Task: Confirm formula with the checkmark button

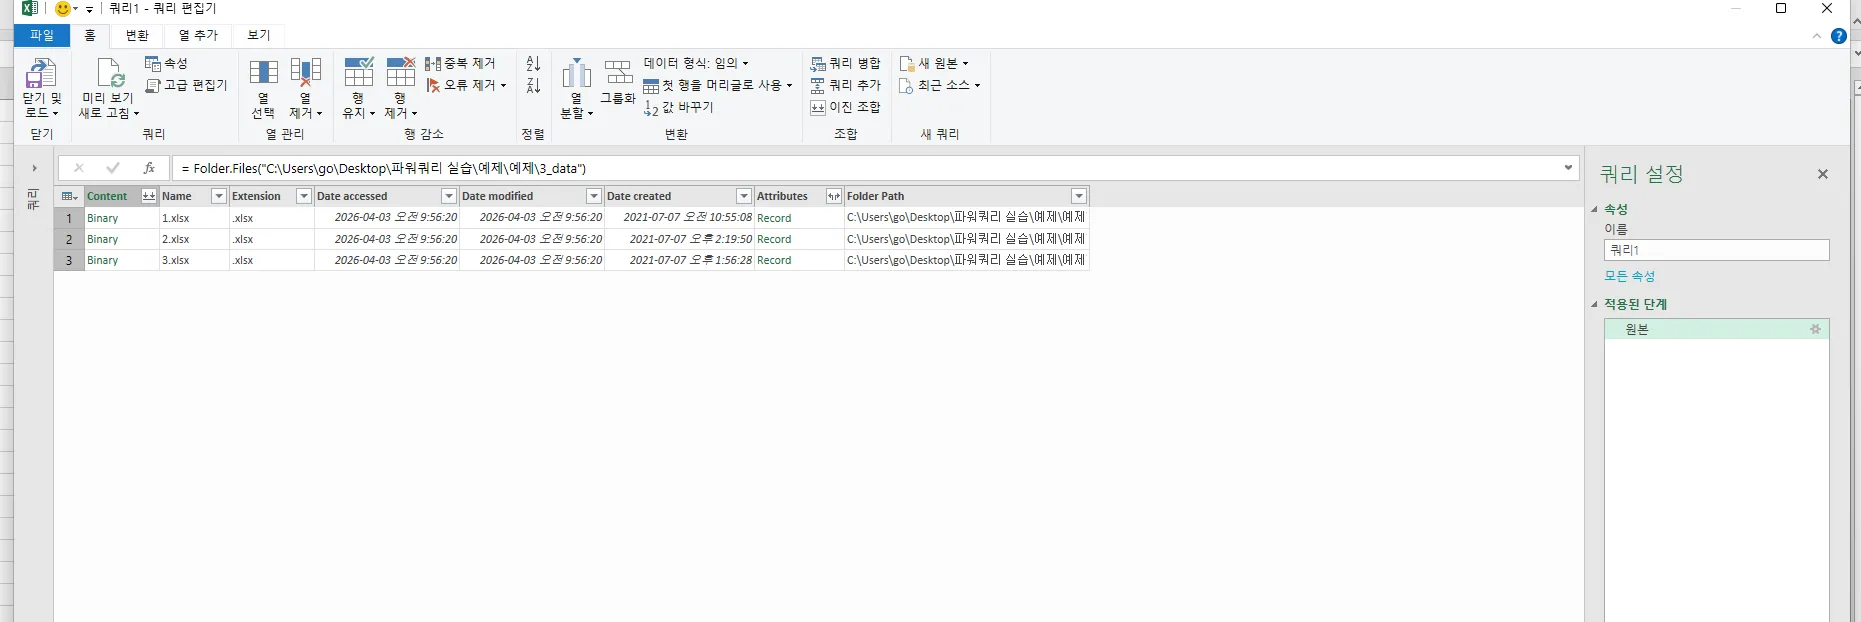Action: pos(113,168)
